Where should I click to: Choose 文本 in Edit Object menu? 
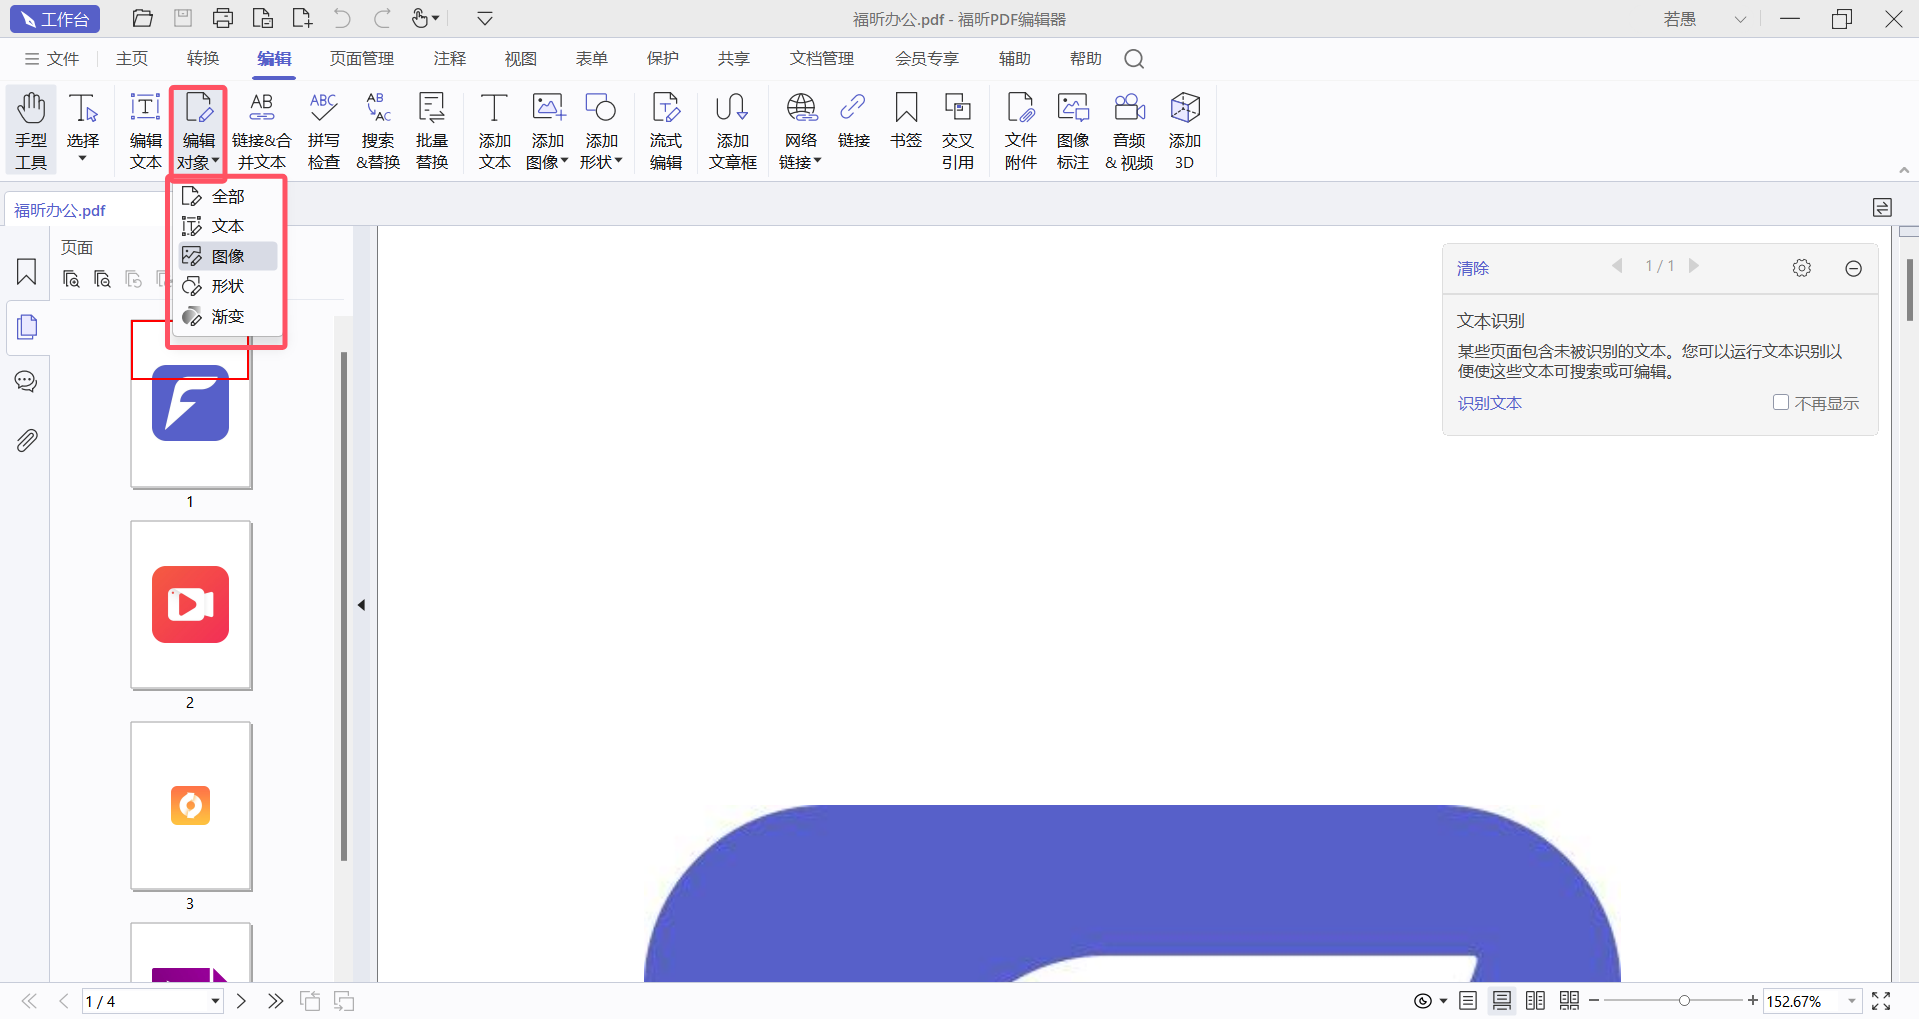(228, 226)
